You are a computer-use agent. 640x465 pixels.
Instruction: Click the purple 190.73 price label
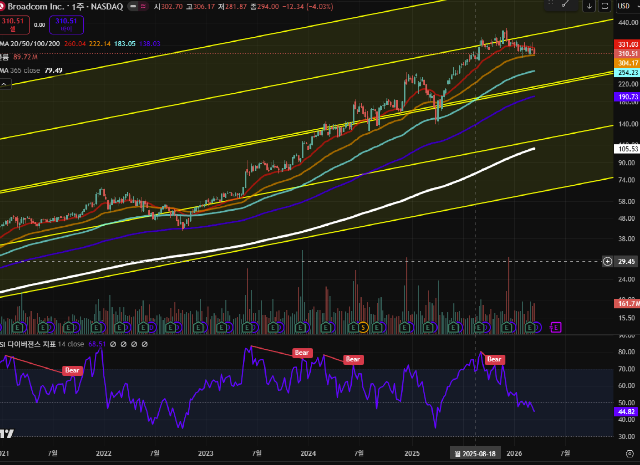point(627,96)
